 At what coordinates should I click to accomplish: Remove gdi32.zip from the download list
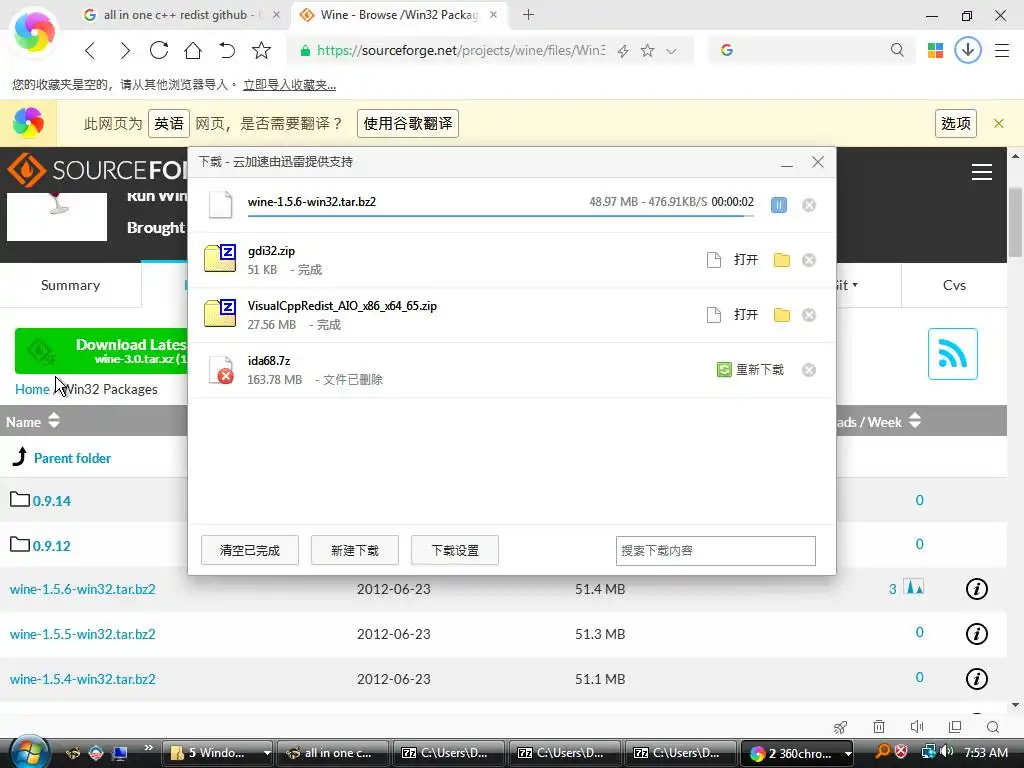click(x=808, y=260)
